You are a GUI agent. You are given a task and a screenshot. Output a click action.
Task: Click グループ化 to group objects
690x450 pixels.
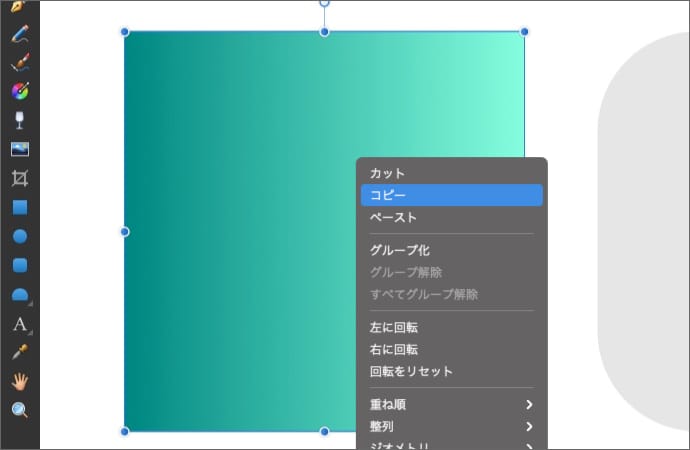(399, 250)
